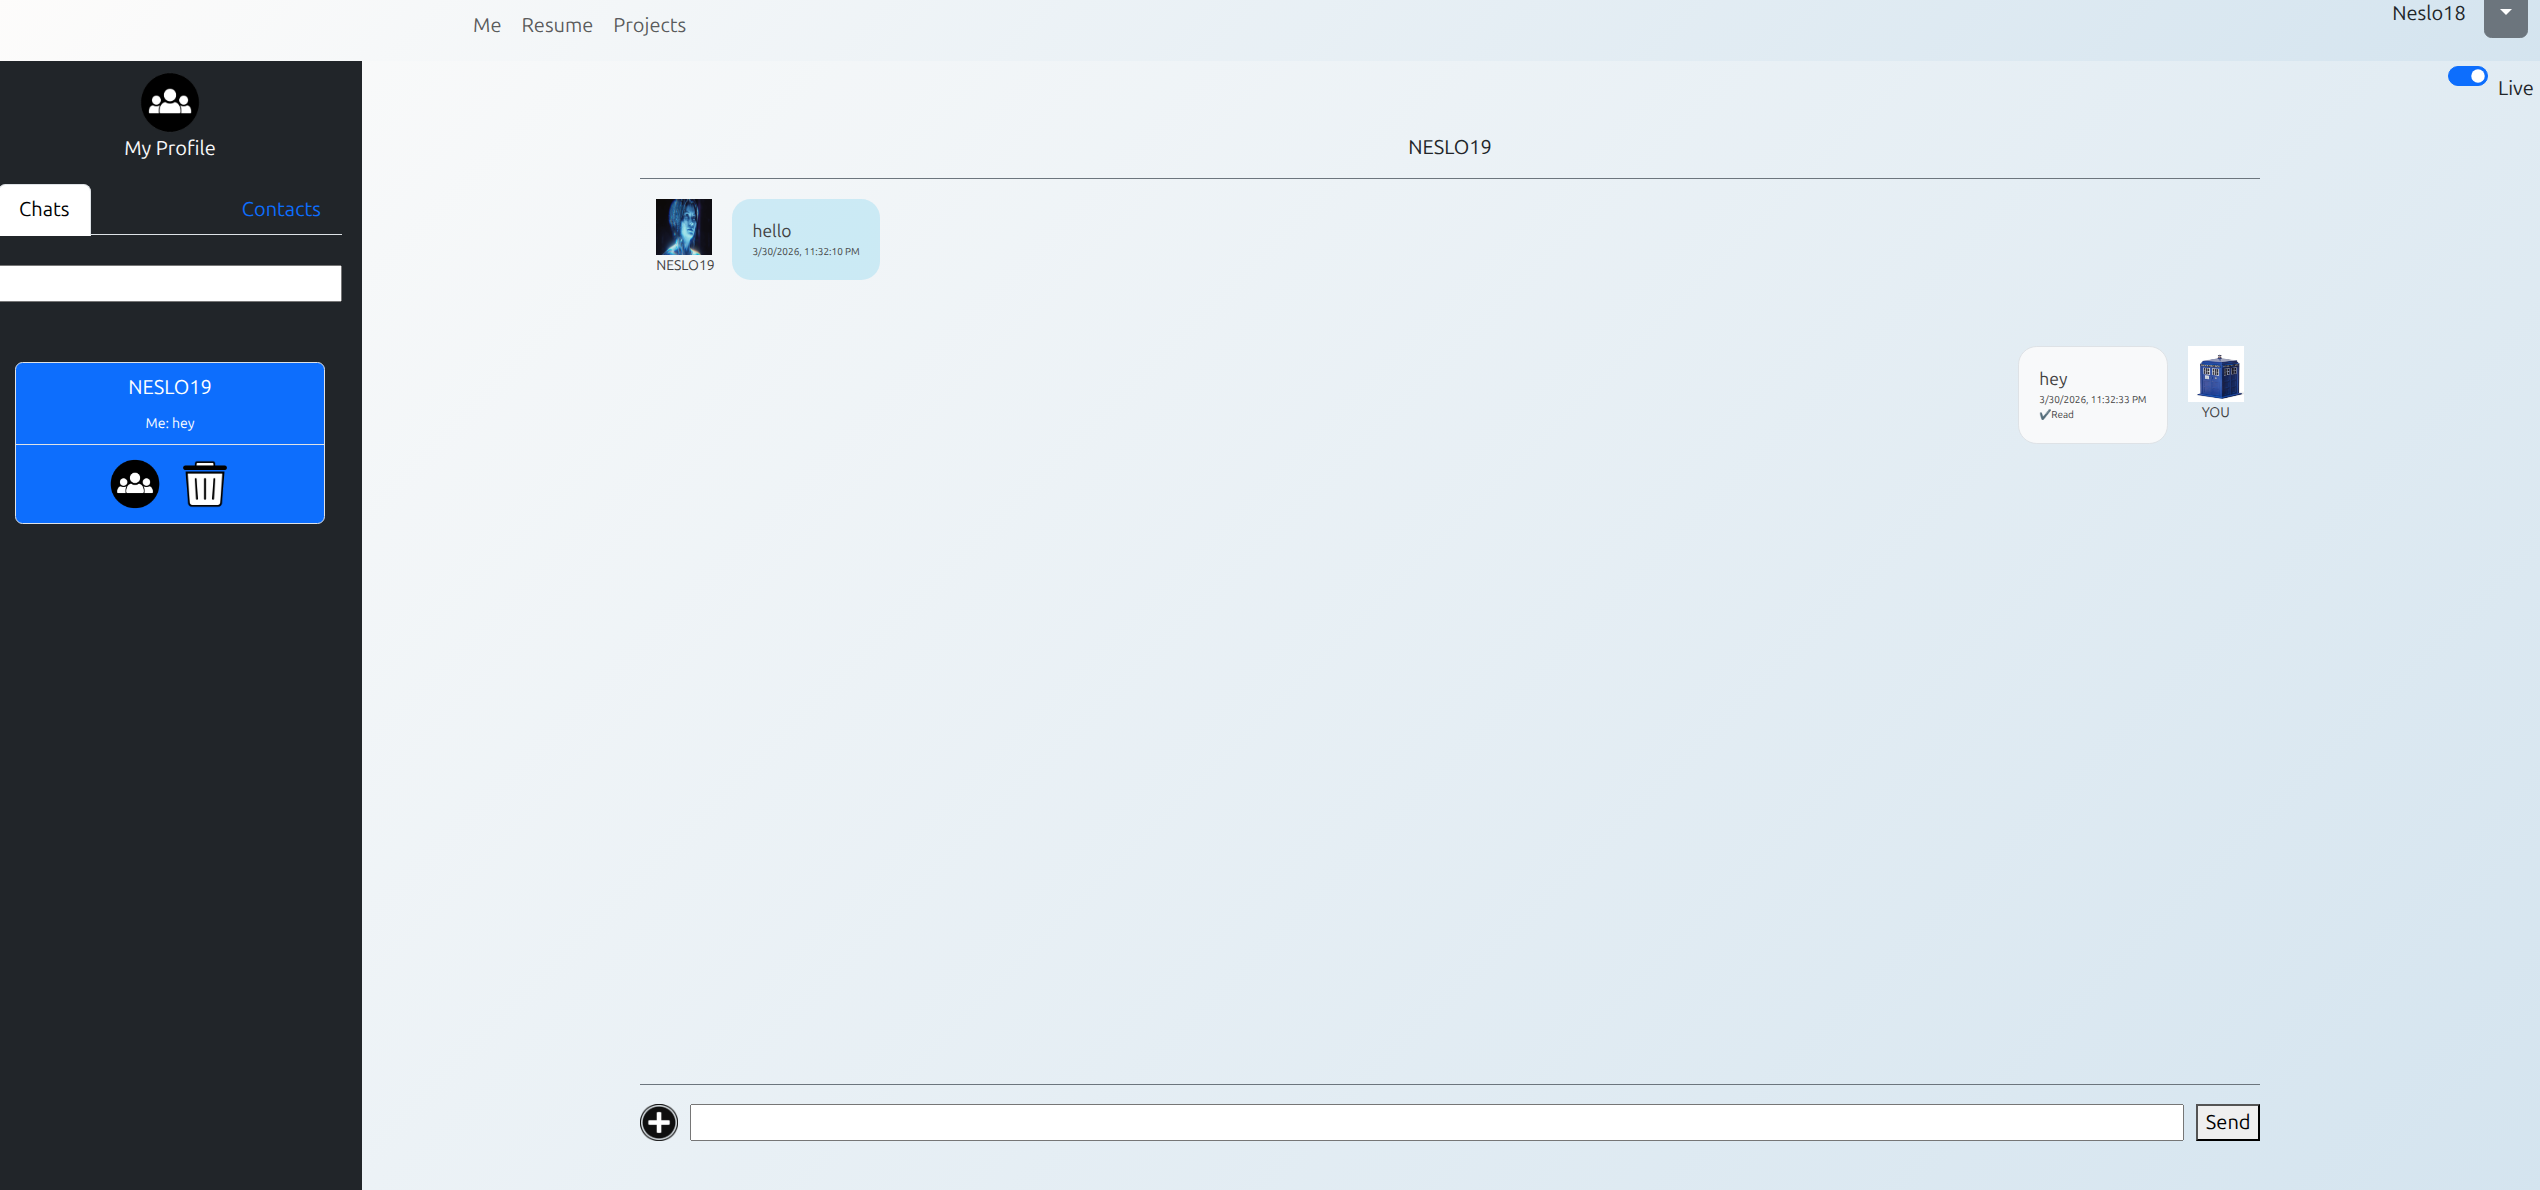Click NESLO19's avatar beside hello message

(684, 227)
